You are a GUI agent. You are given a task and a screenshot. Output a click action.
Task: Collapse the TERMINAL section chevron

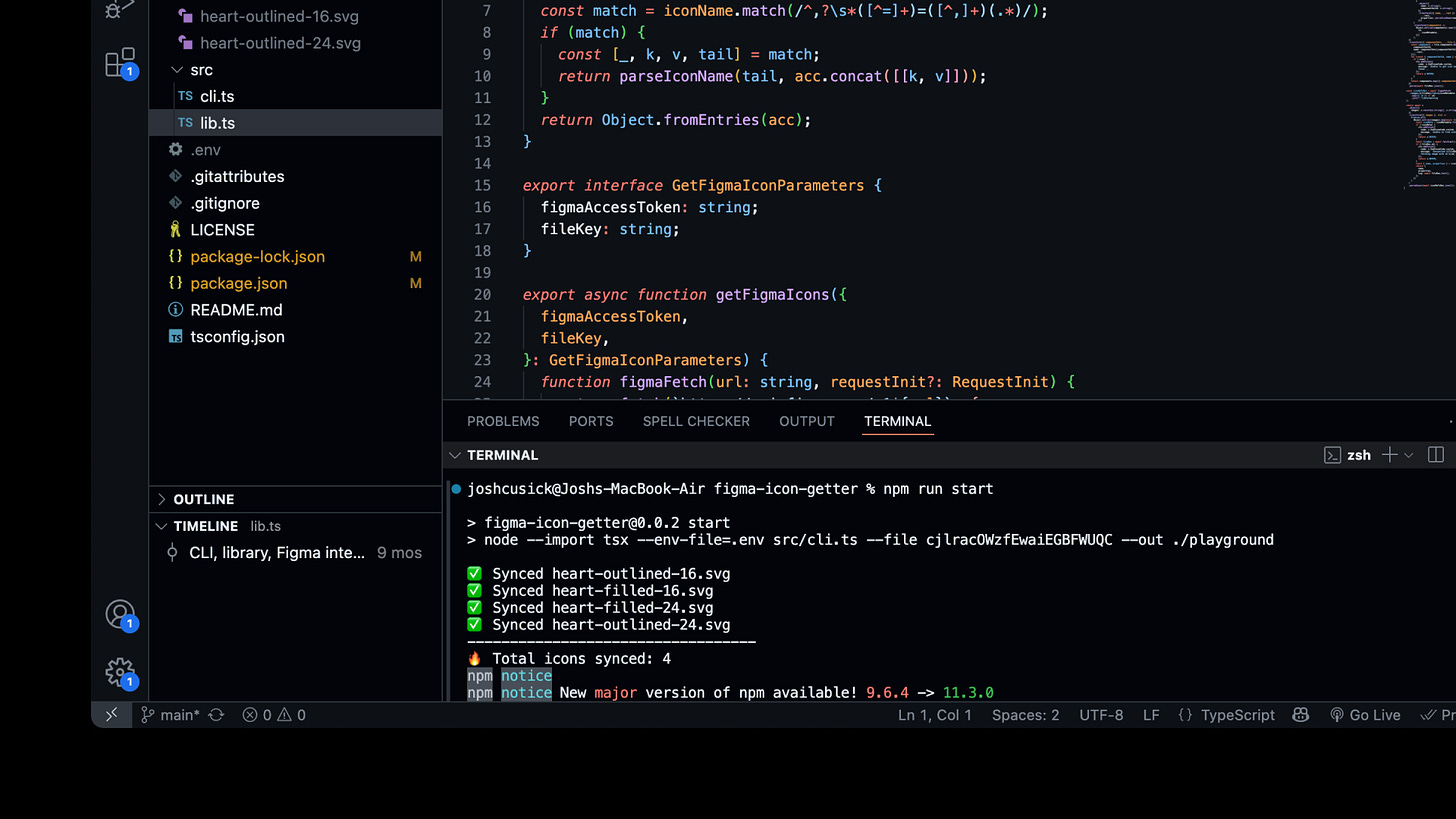pos(455,455)
